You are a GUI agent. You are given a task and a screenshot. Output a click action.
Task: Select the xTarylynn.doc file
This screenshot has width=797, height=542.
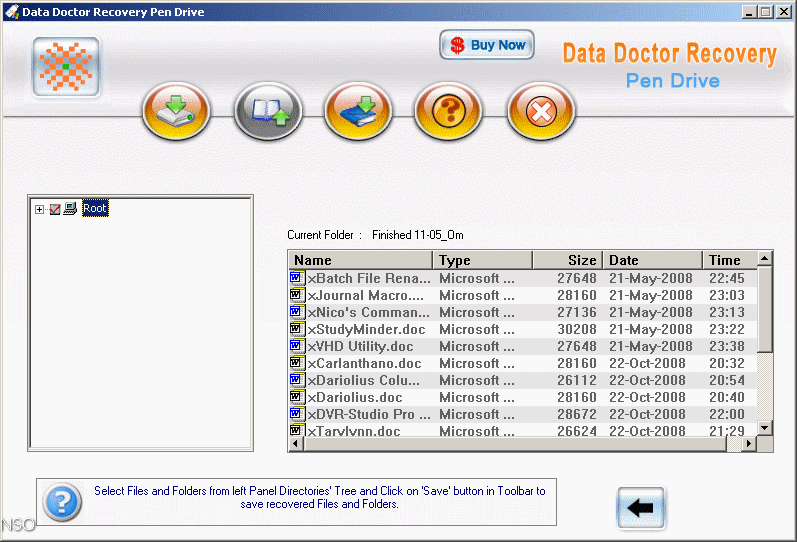[x=523, y=430]
